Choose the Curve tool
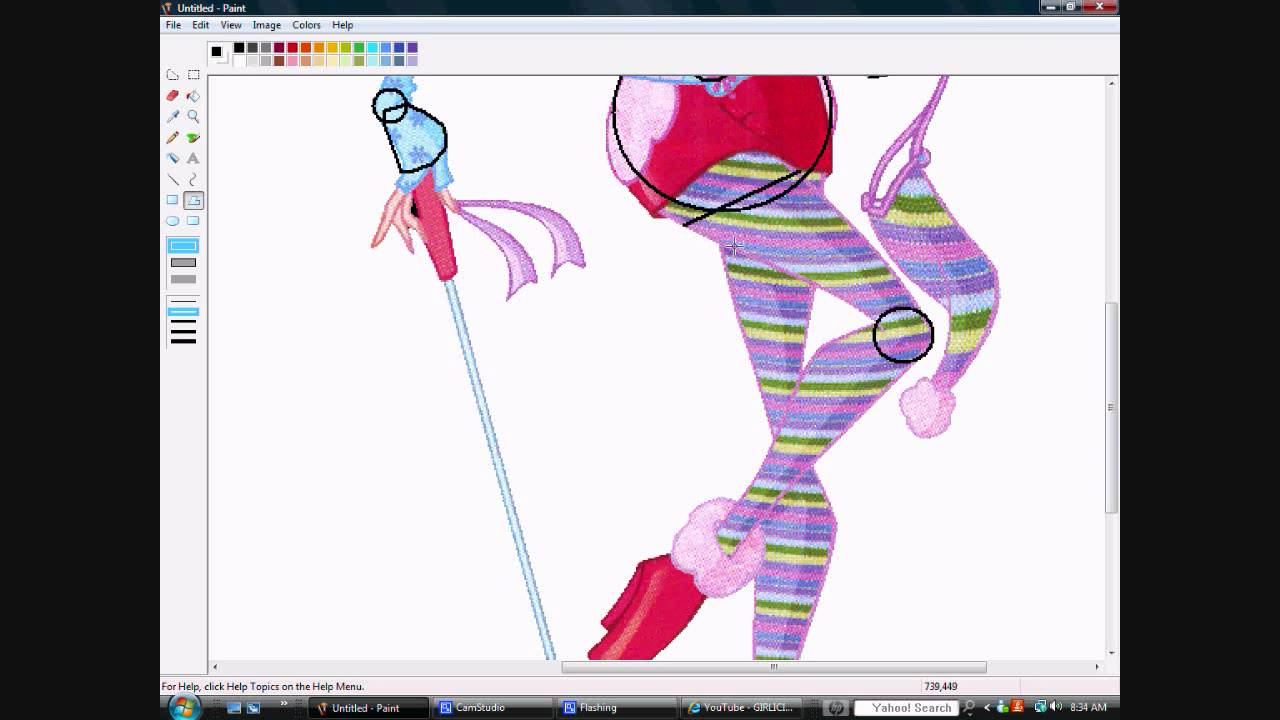Image resolution: width=1280 pixels, height=720 pixels. 193,180
